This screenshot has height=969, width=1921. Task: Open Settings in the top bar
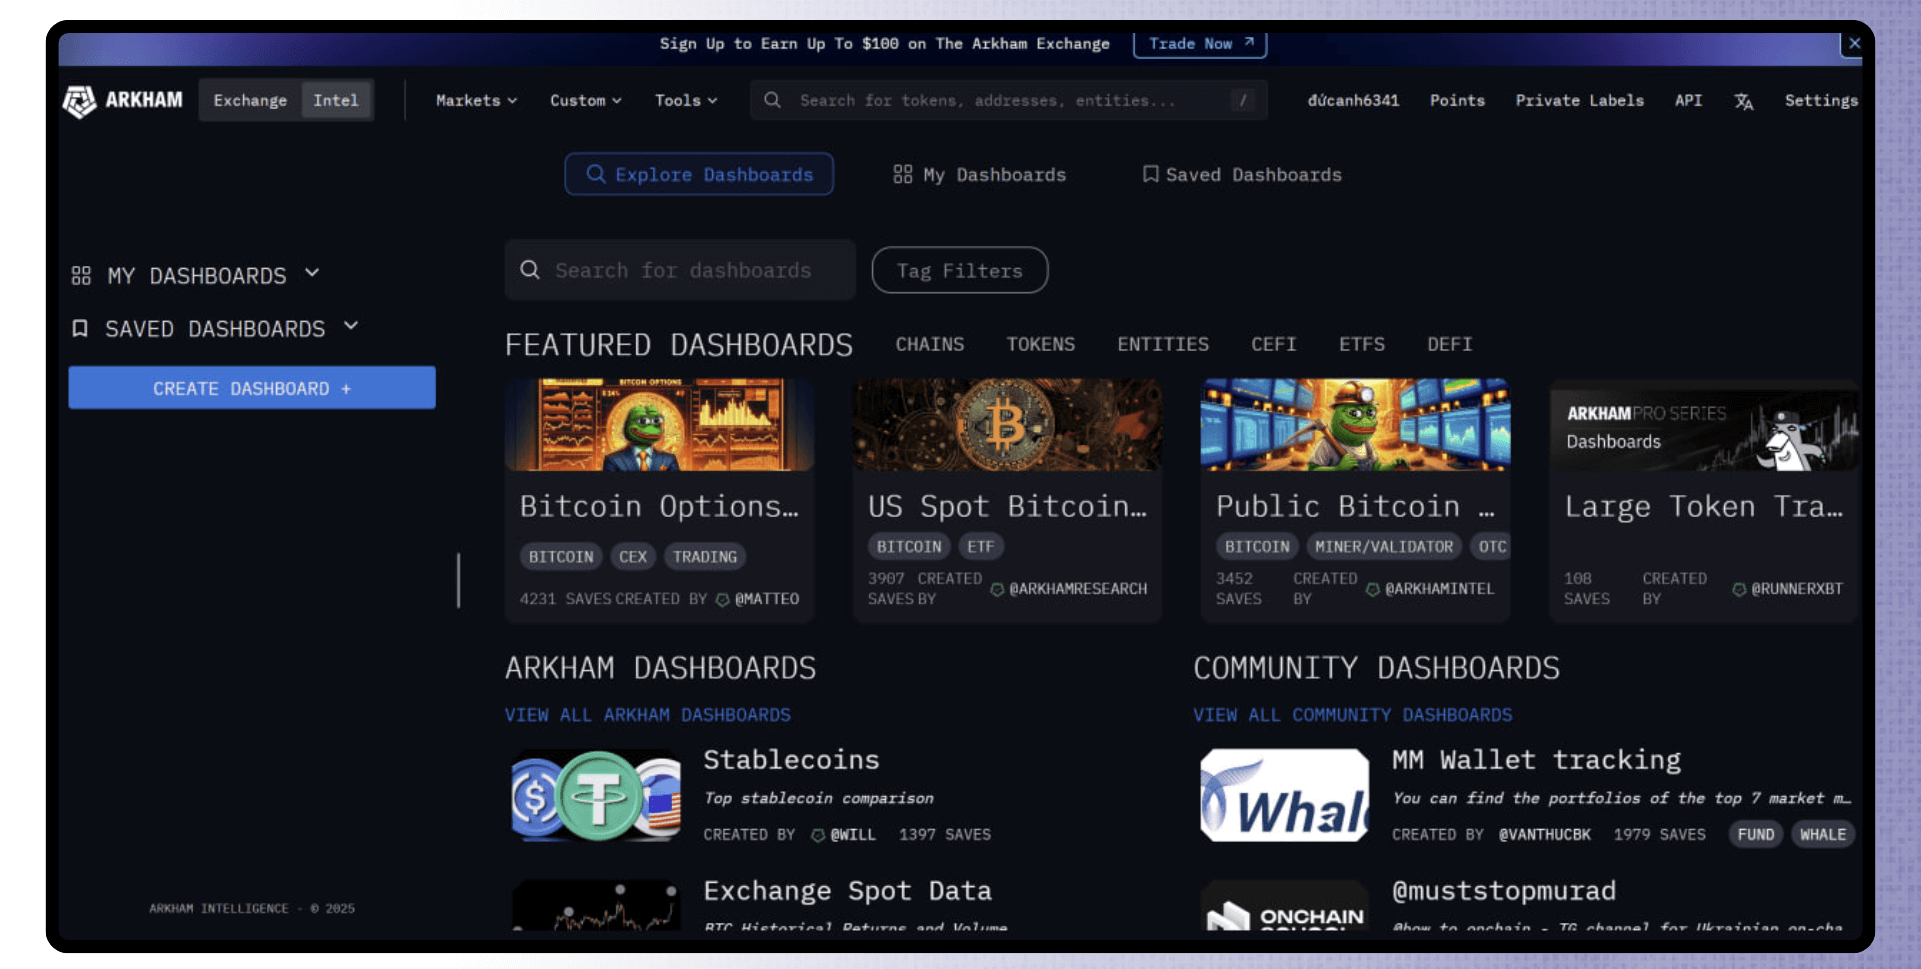(1822, 100)
